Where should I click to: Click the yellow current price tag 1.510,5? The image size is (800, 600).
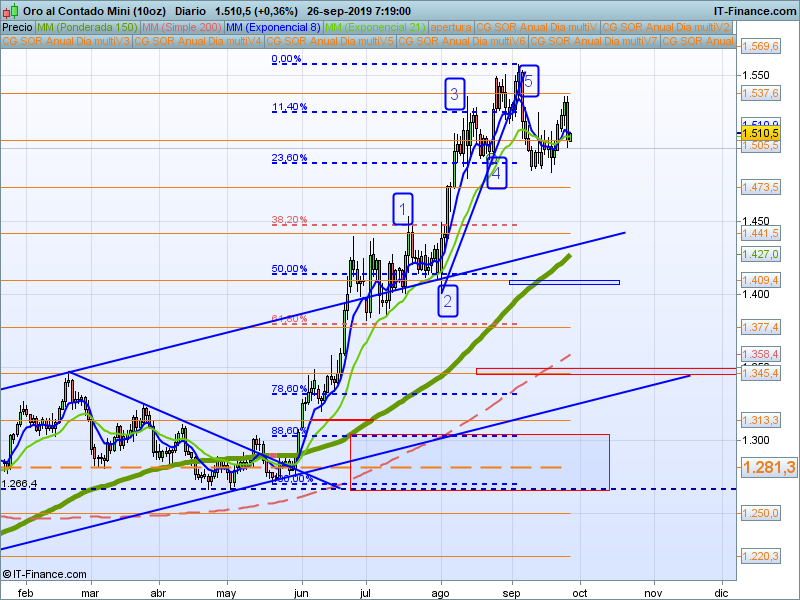[760, 134]
